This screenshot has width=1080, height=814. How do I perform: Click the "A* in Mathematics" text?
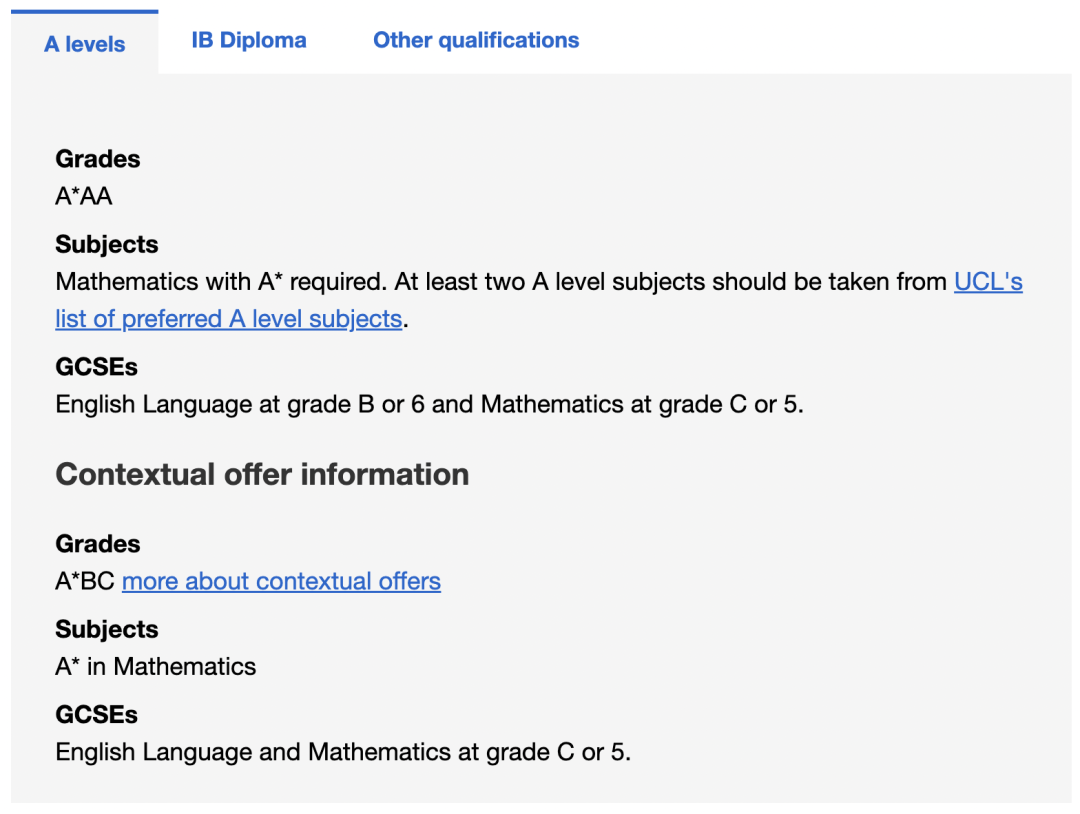tap(156, 667)
